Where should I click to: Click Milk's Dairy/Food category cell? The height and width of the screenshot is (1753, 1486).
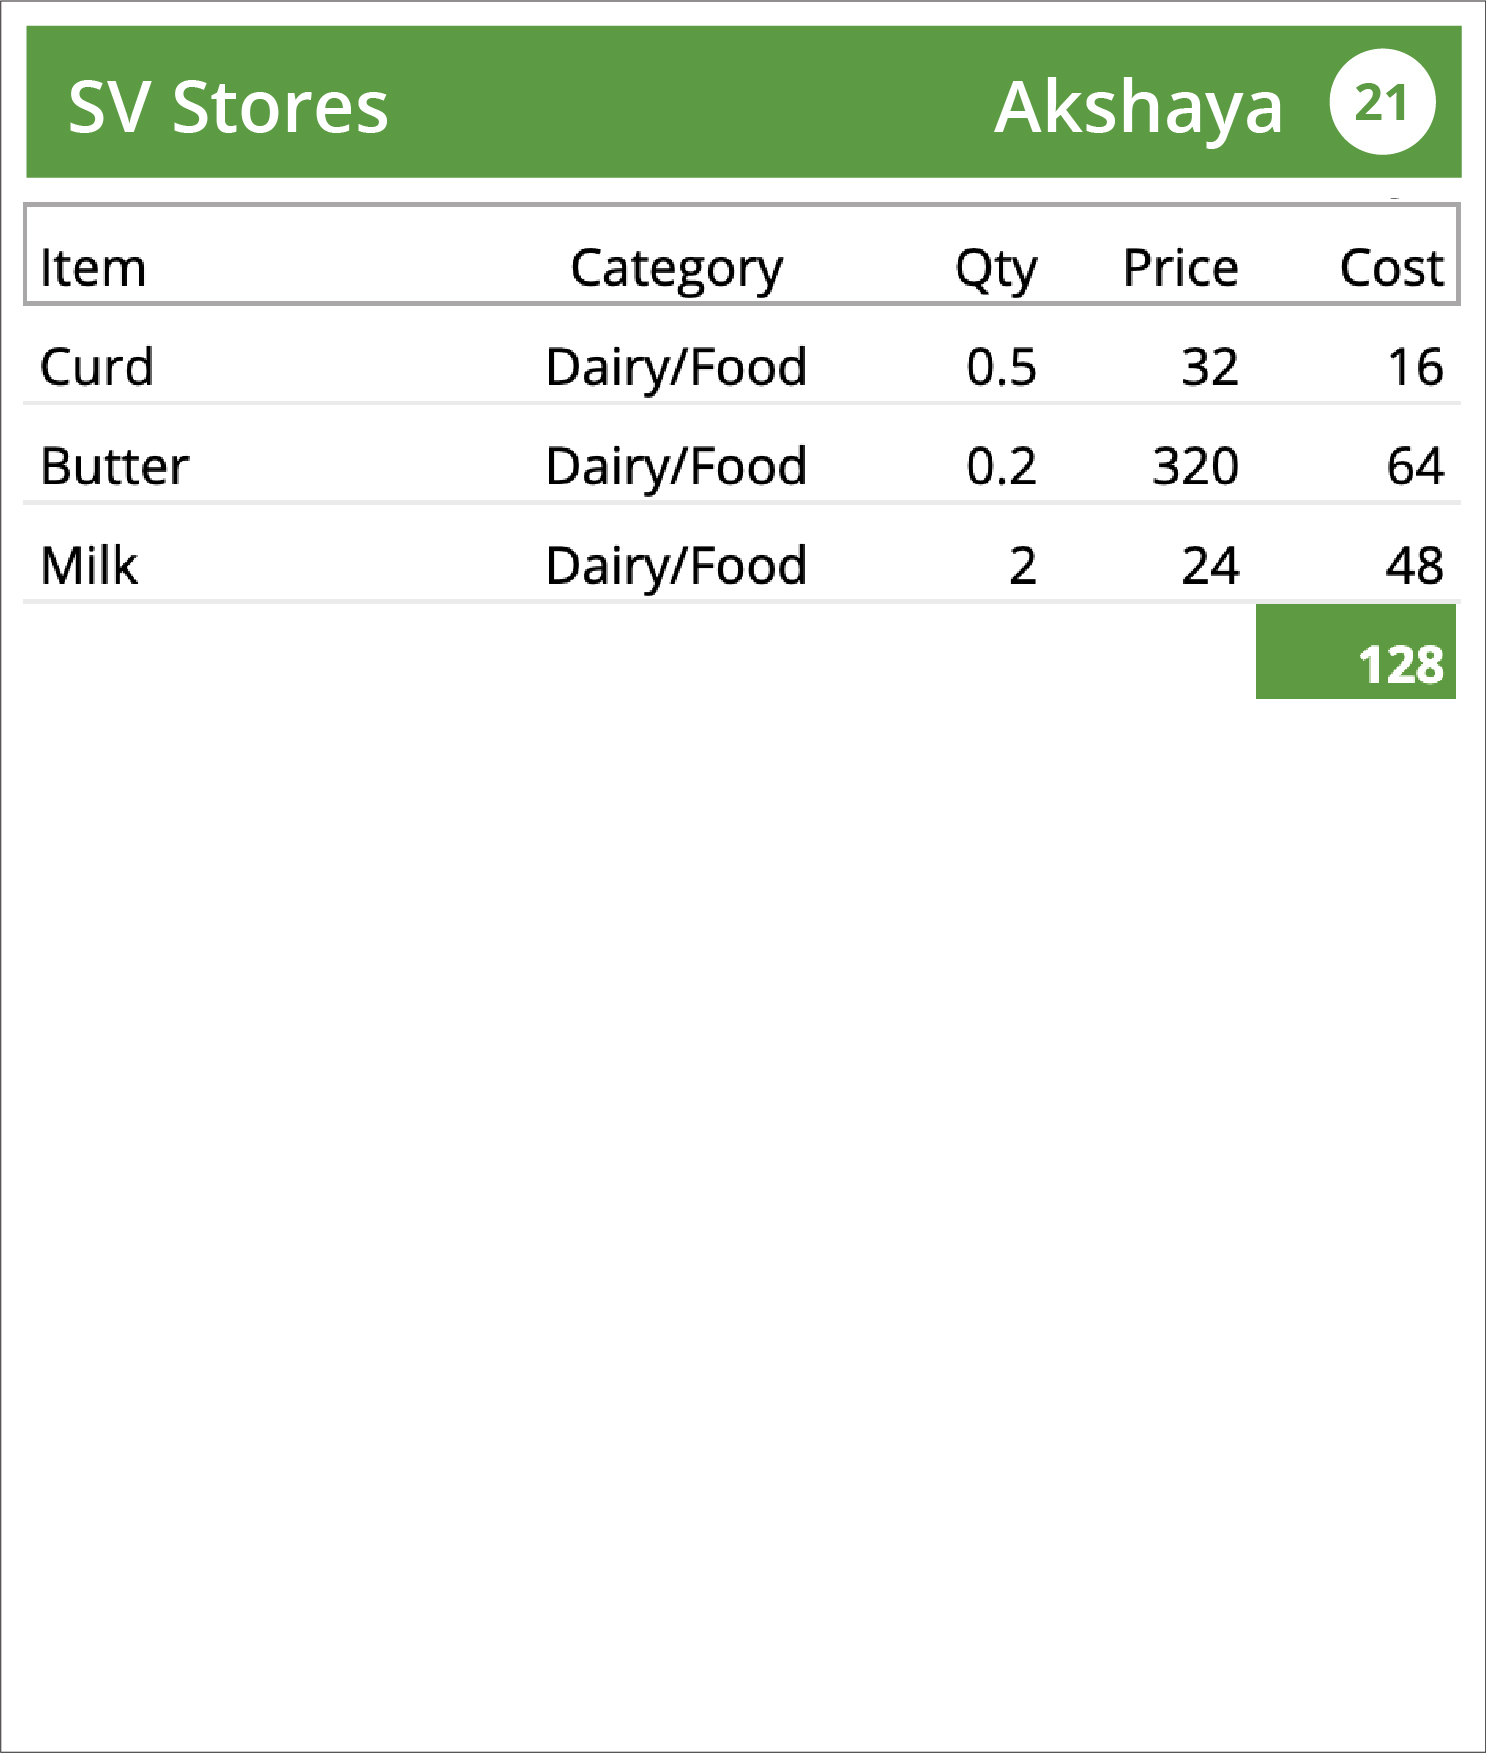pos(676,566)
